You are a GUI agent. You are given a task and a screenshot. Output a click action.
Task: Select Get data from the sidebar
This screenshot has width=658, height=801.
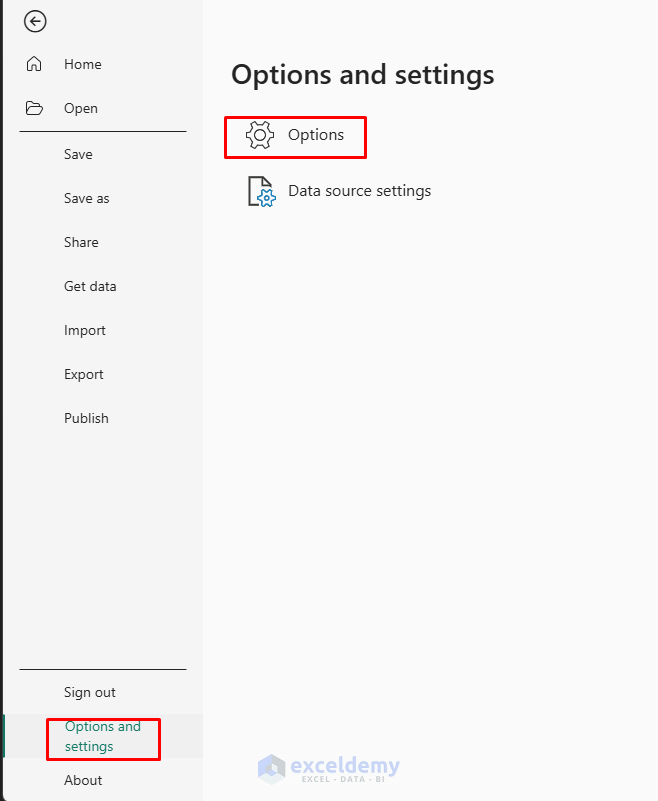(x=90, y=286)
